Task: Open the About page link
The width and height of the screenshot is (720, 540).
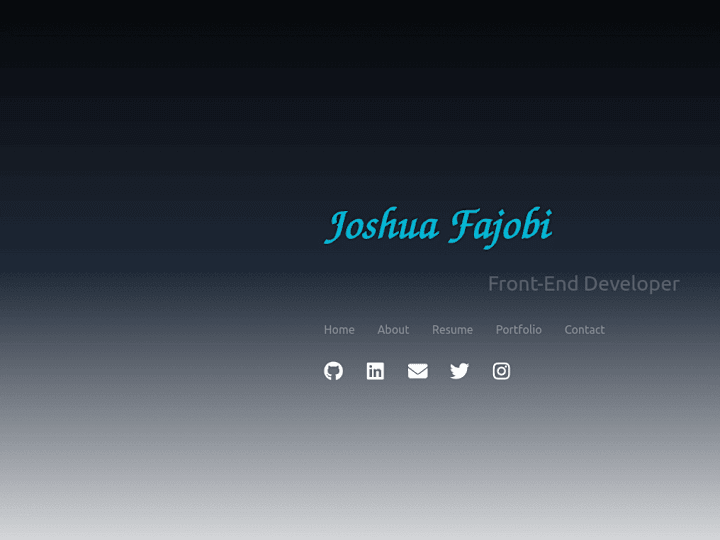Action: click(393, 330)
